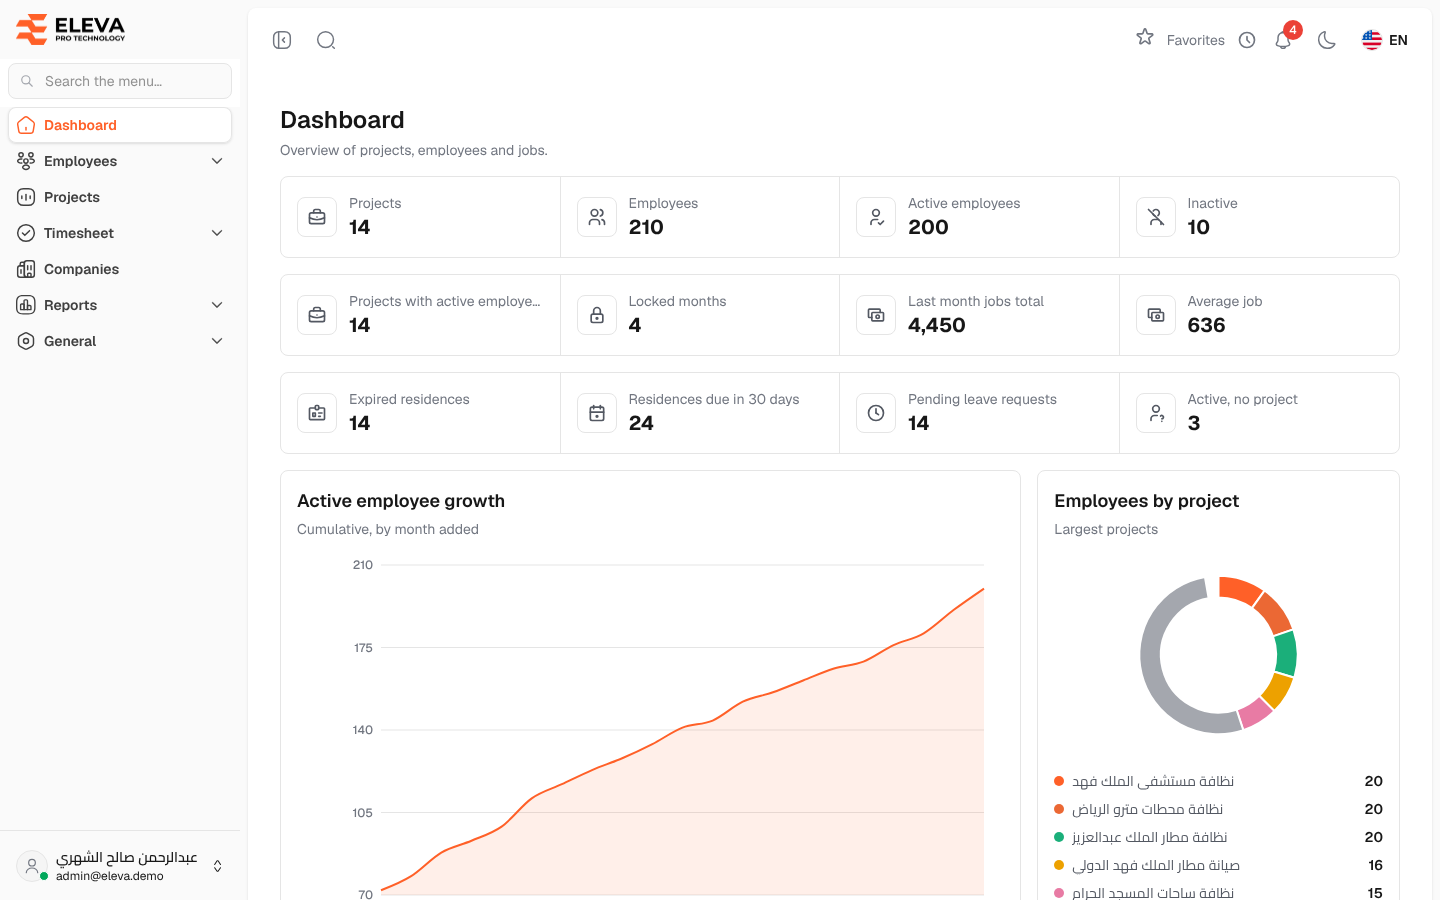Click the Last month jobs total icon
Image resolution: width=1440 pixels, height=900 pixels.
point(876,315)
